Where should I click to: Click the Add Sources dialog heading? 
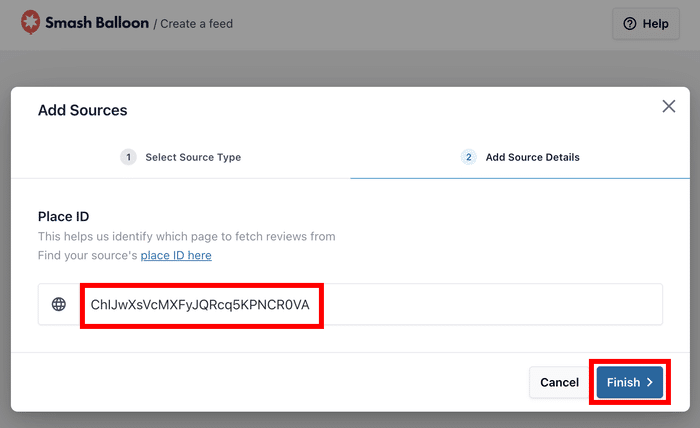(x=82, y=110)
